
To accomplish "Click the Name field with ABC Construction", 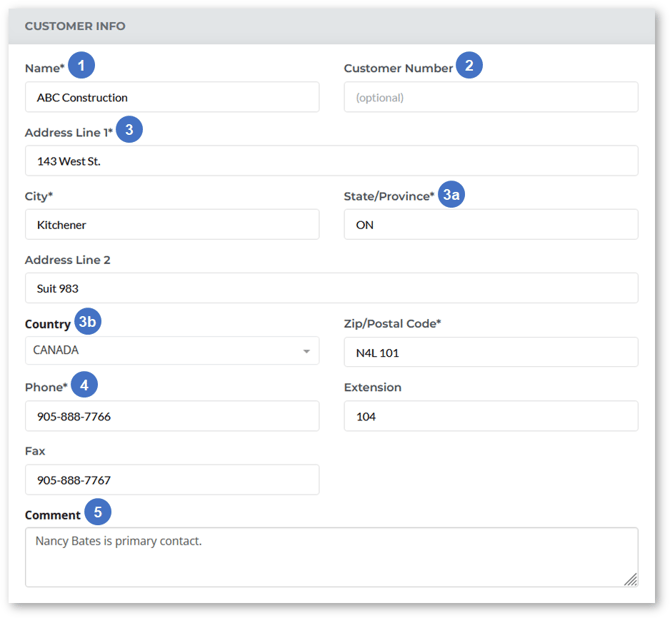I will (172, 98).
